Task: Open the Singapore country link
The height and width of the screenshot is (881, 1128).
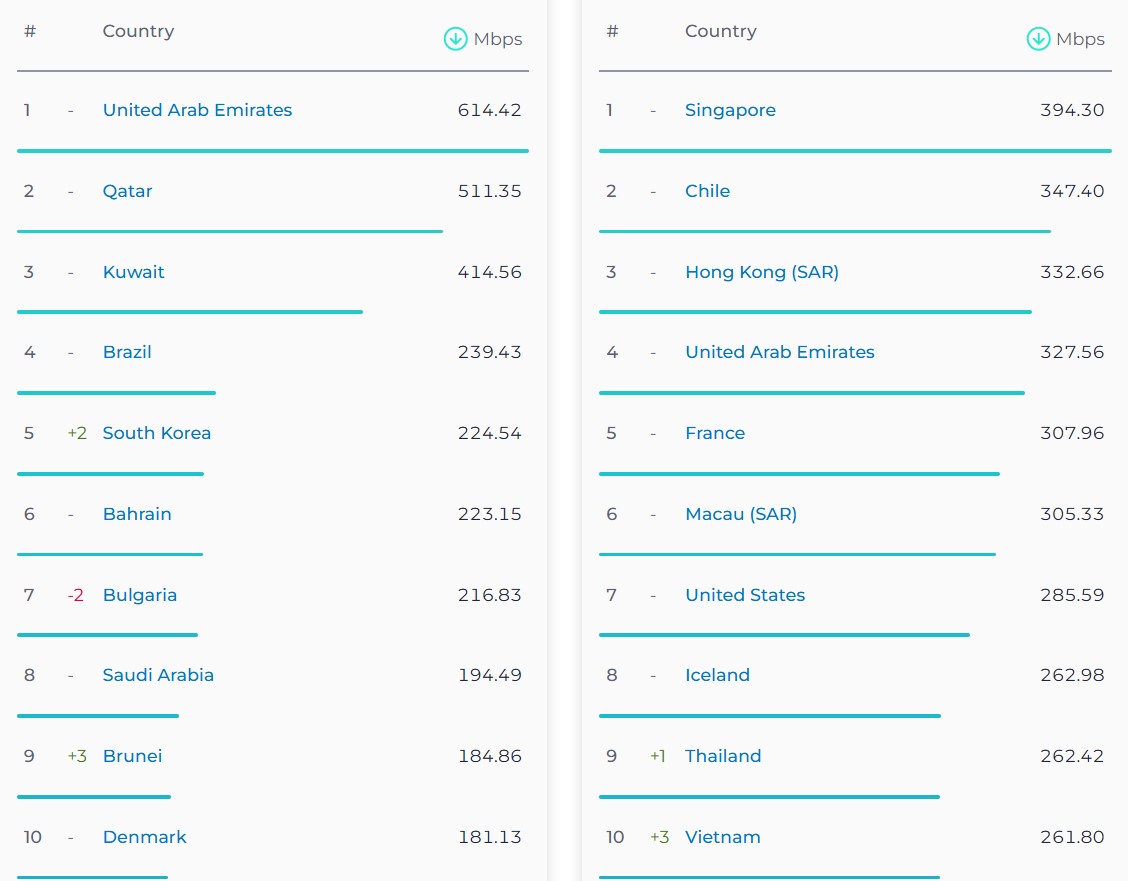Action: point(730,110)
